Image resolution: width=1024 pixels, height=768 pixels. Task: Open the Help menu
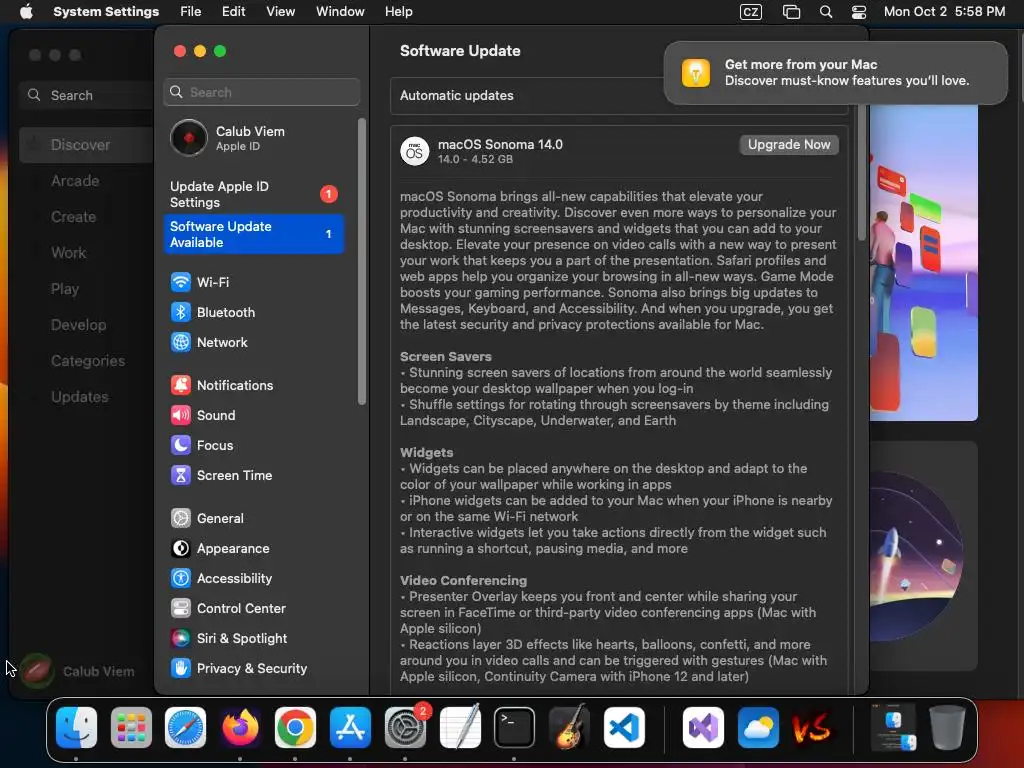point(398,12)
